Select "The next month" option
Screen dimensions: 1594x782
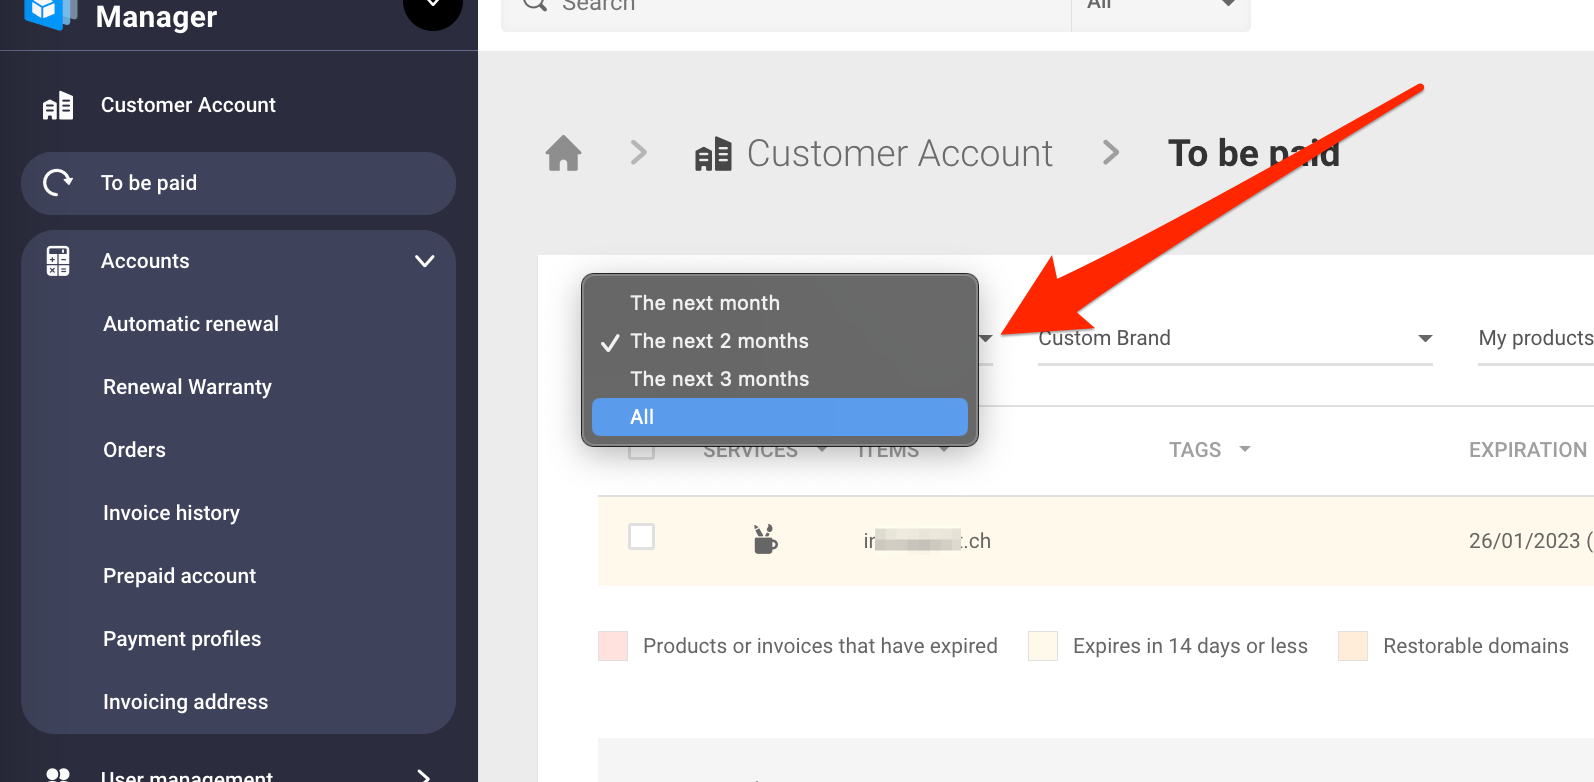[x=704, y=303]
